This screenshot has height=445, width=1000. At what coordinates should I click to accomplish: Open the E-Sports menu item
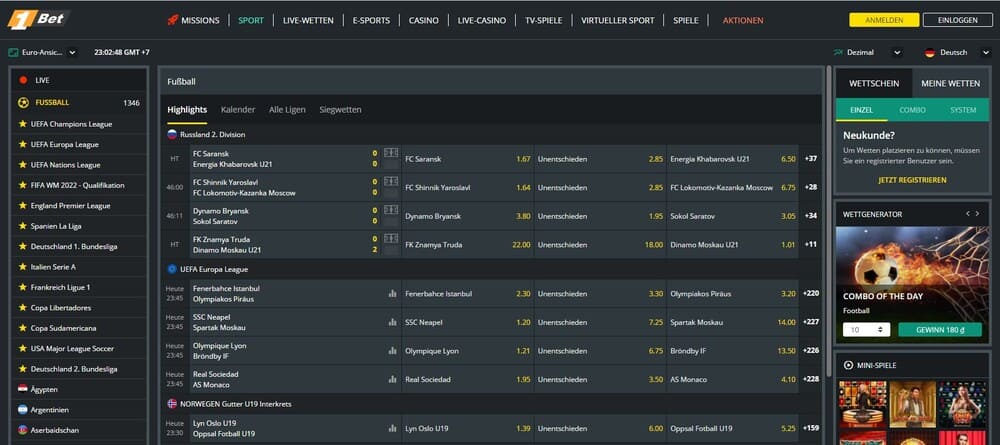tap(371, 20)
